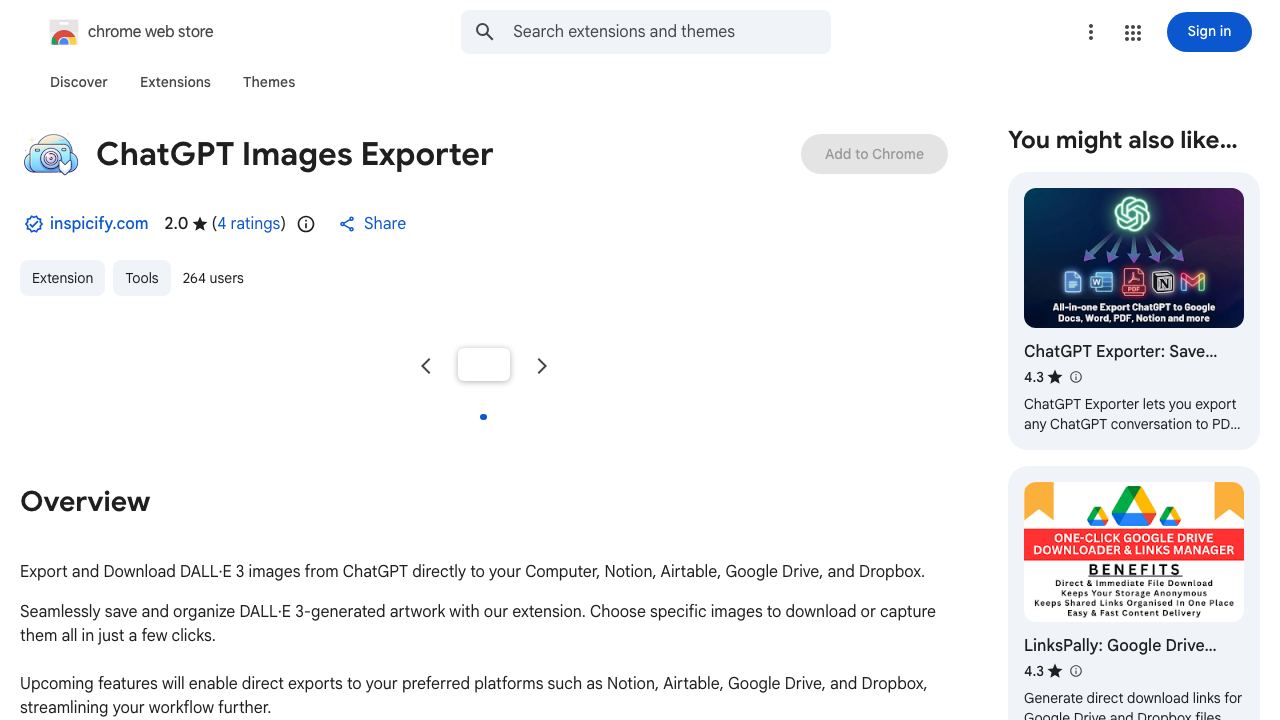
Task: Click the 'Seamlessly save and organize' paragraph
Action: tap(478, 623)
